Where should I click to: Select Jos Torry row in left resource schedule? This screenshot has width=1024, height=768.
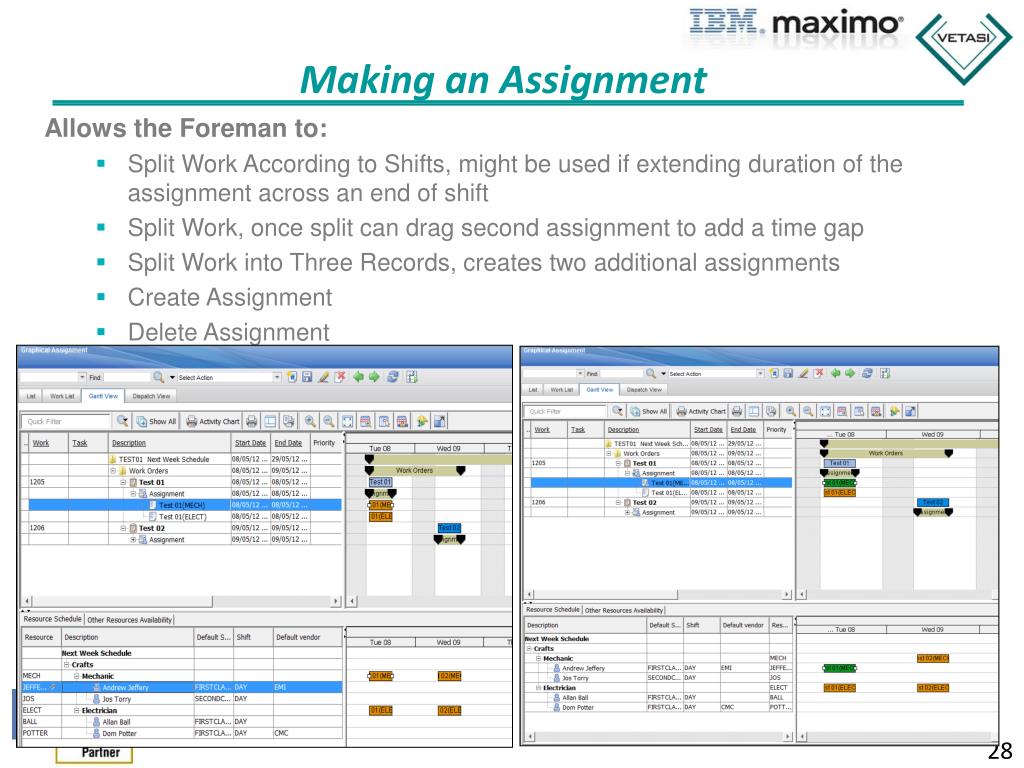pyautogui.click(x=182, y=699)
